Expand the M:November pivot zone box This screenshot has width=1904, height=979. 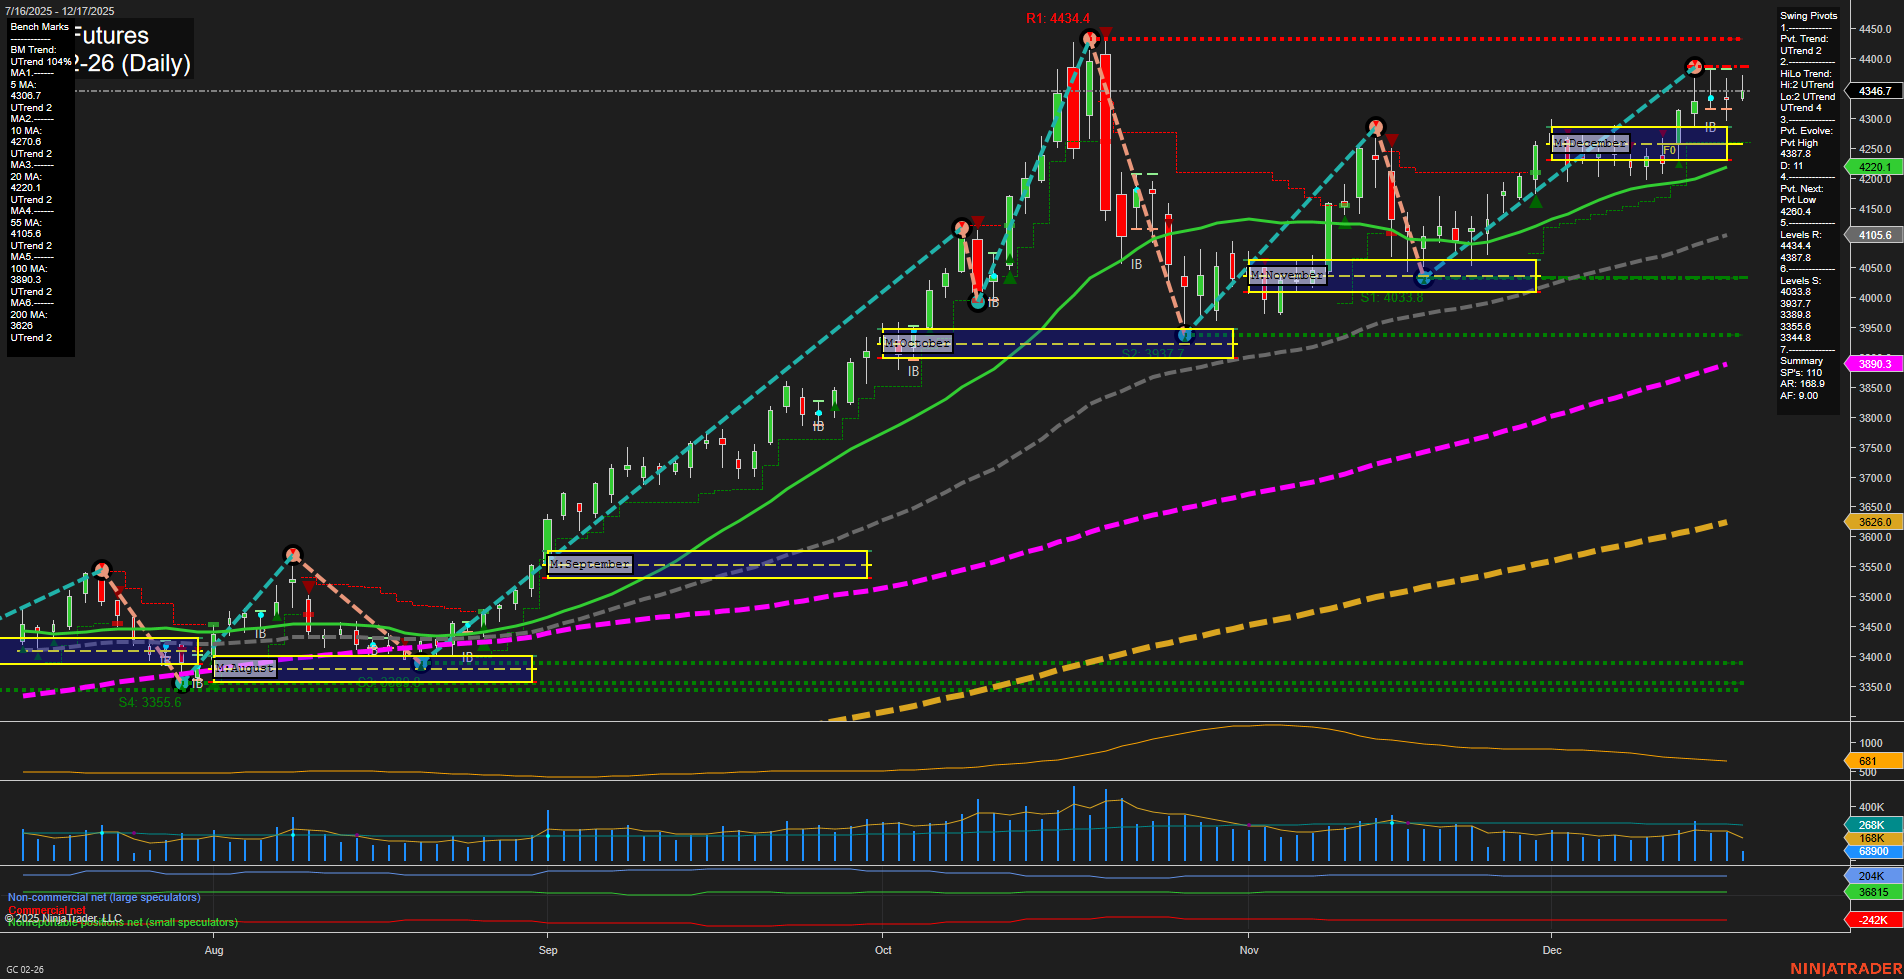[x=1287, y=274]
